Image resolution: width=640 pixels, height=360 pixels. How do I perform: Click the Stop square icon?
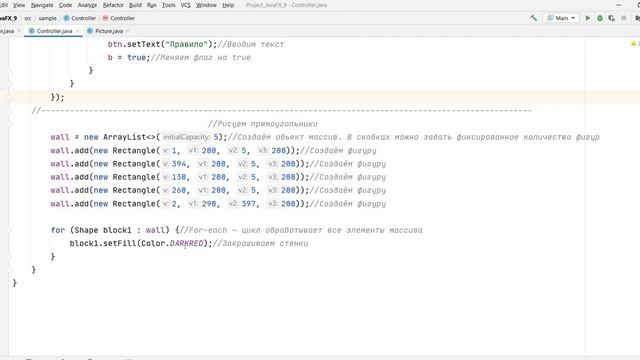(x=624, y=18)
